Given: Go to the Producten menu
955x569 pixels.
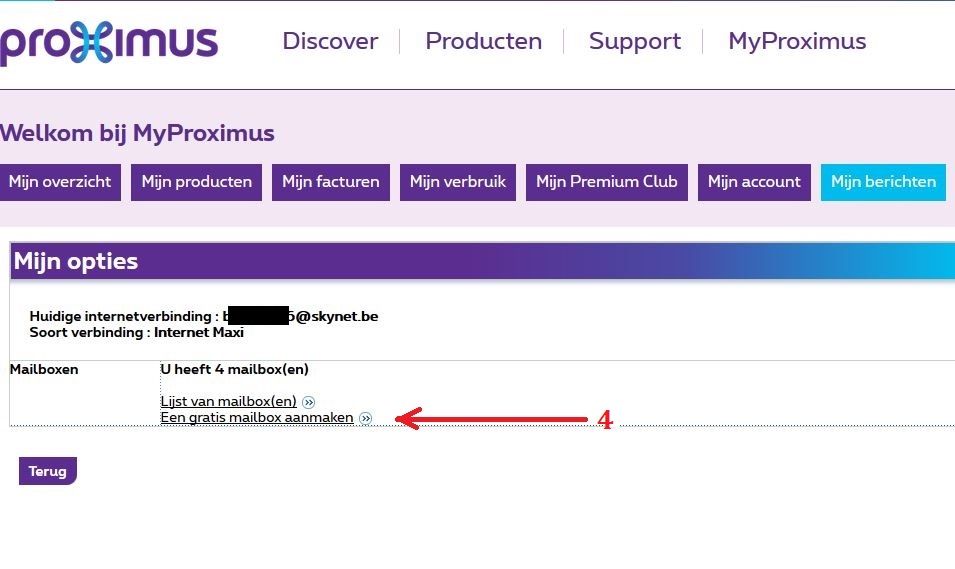Looking at the screenshot, I should pyautogui.click(x=483, y=42).
